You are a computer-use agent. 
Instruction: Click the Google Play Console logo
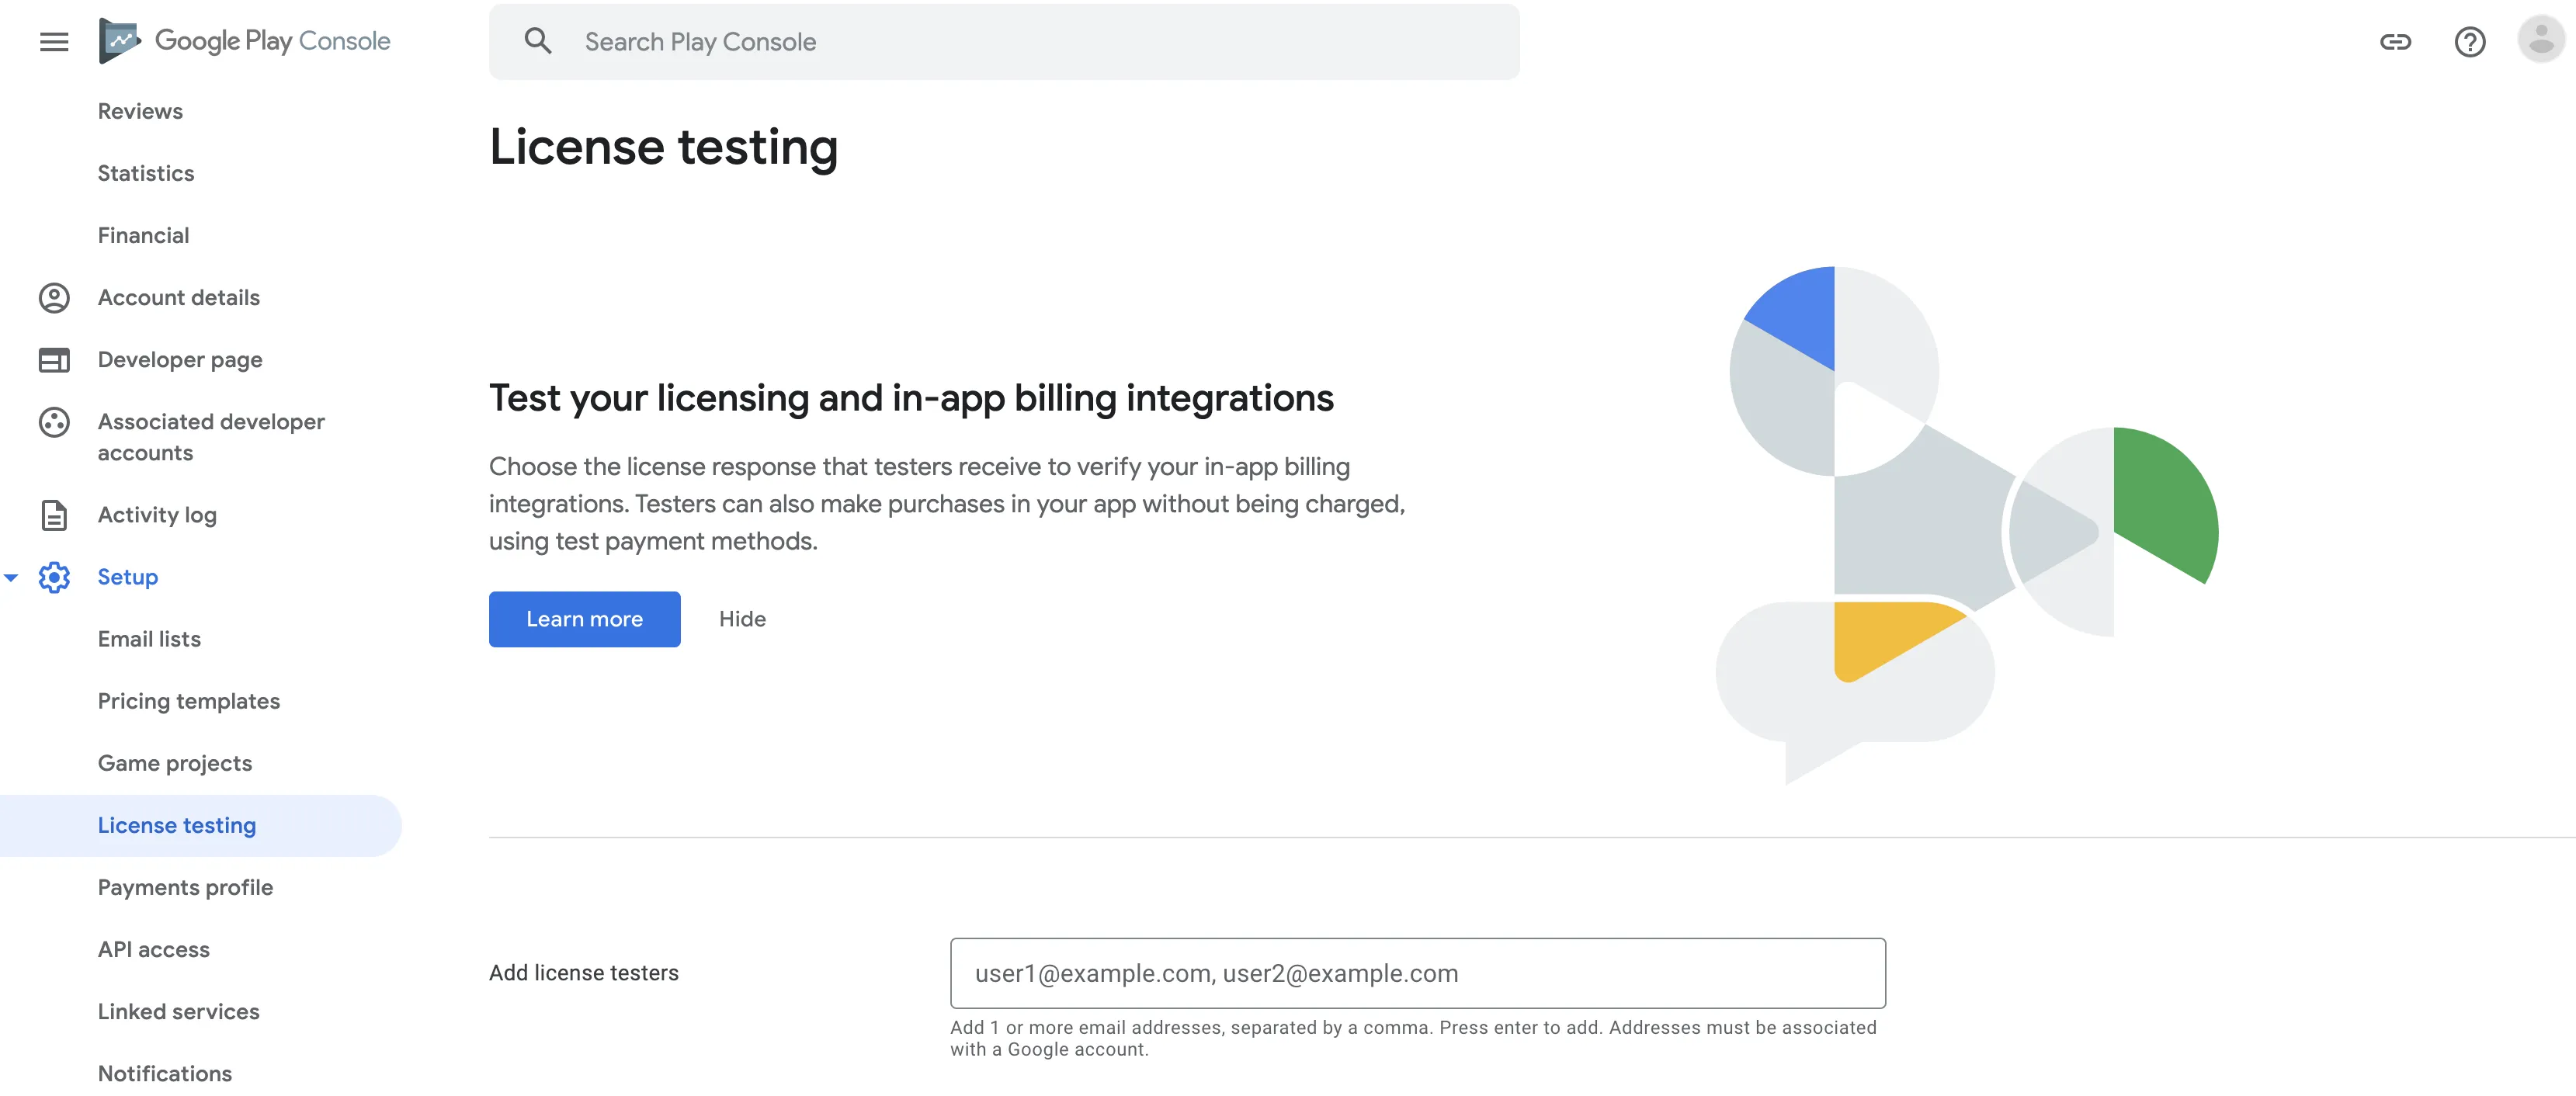245,41
